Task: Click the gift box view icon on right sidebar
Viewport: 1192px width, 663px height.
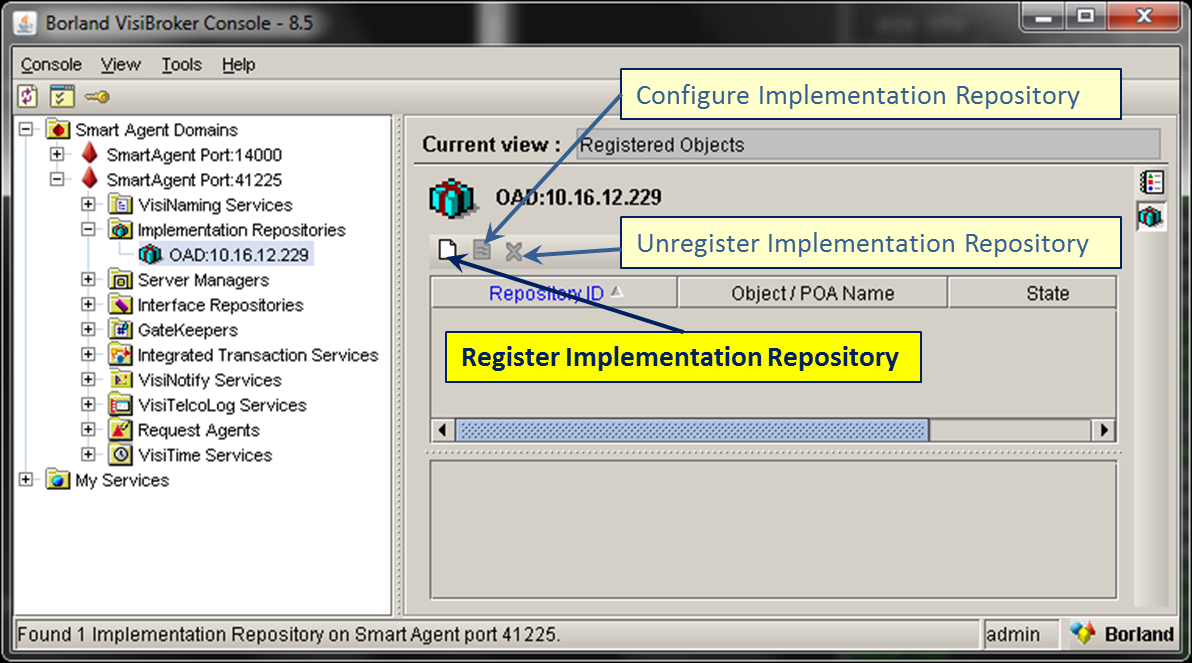Action: pyautogui.click(x=1150, y=217)
